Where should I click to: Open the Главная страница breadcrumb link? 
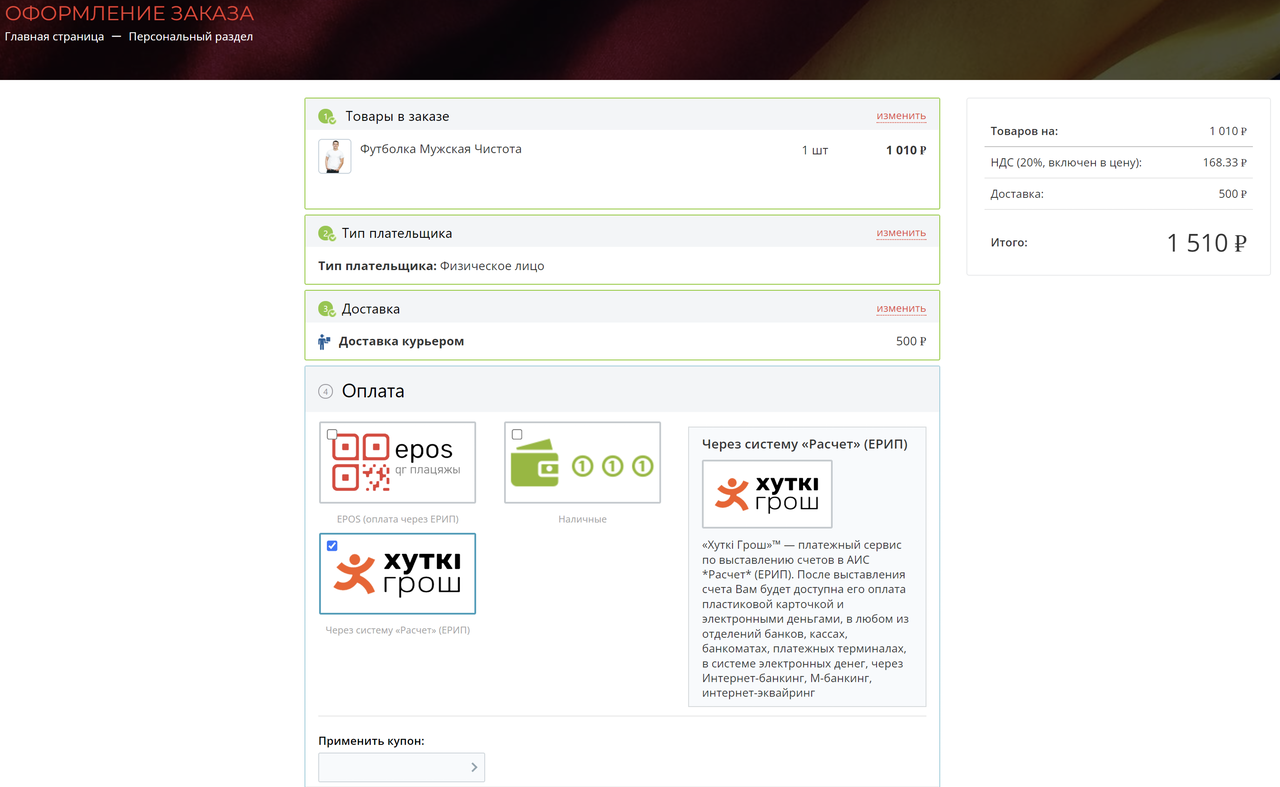click(54, 37)
